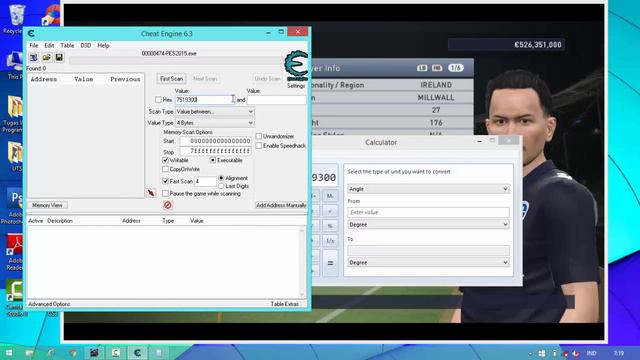Open Memory View

pyautogui.click(x=47, y=205)
